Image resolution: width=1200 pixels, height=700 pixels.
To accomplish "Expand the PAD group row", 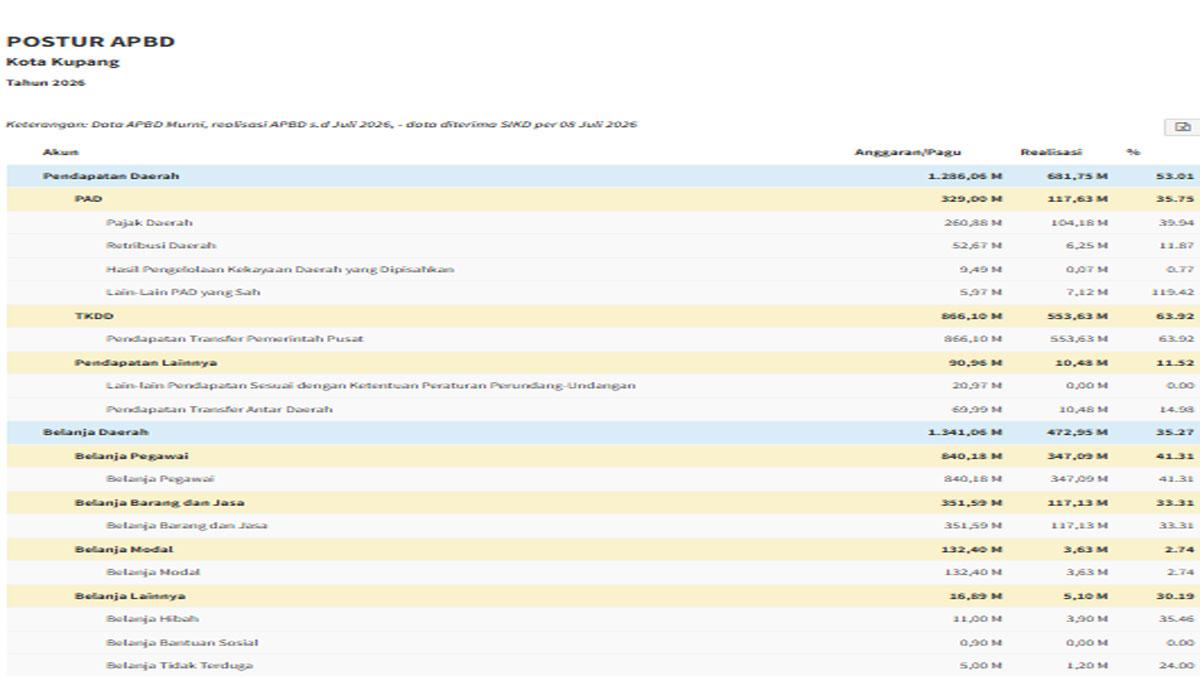I will point(603,199).
